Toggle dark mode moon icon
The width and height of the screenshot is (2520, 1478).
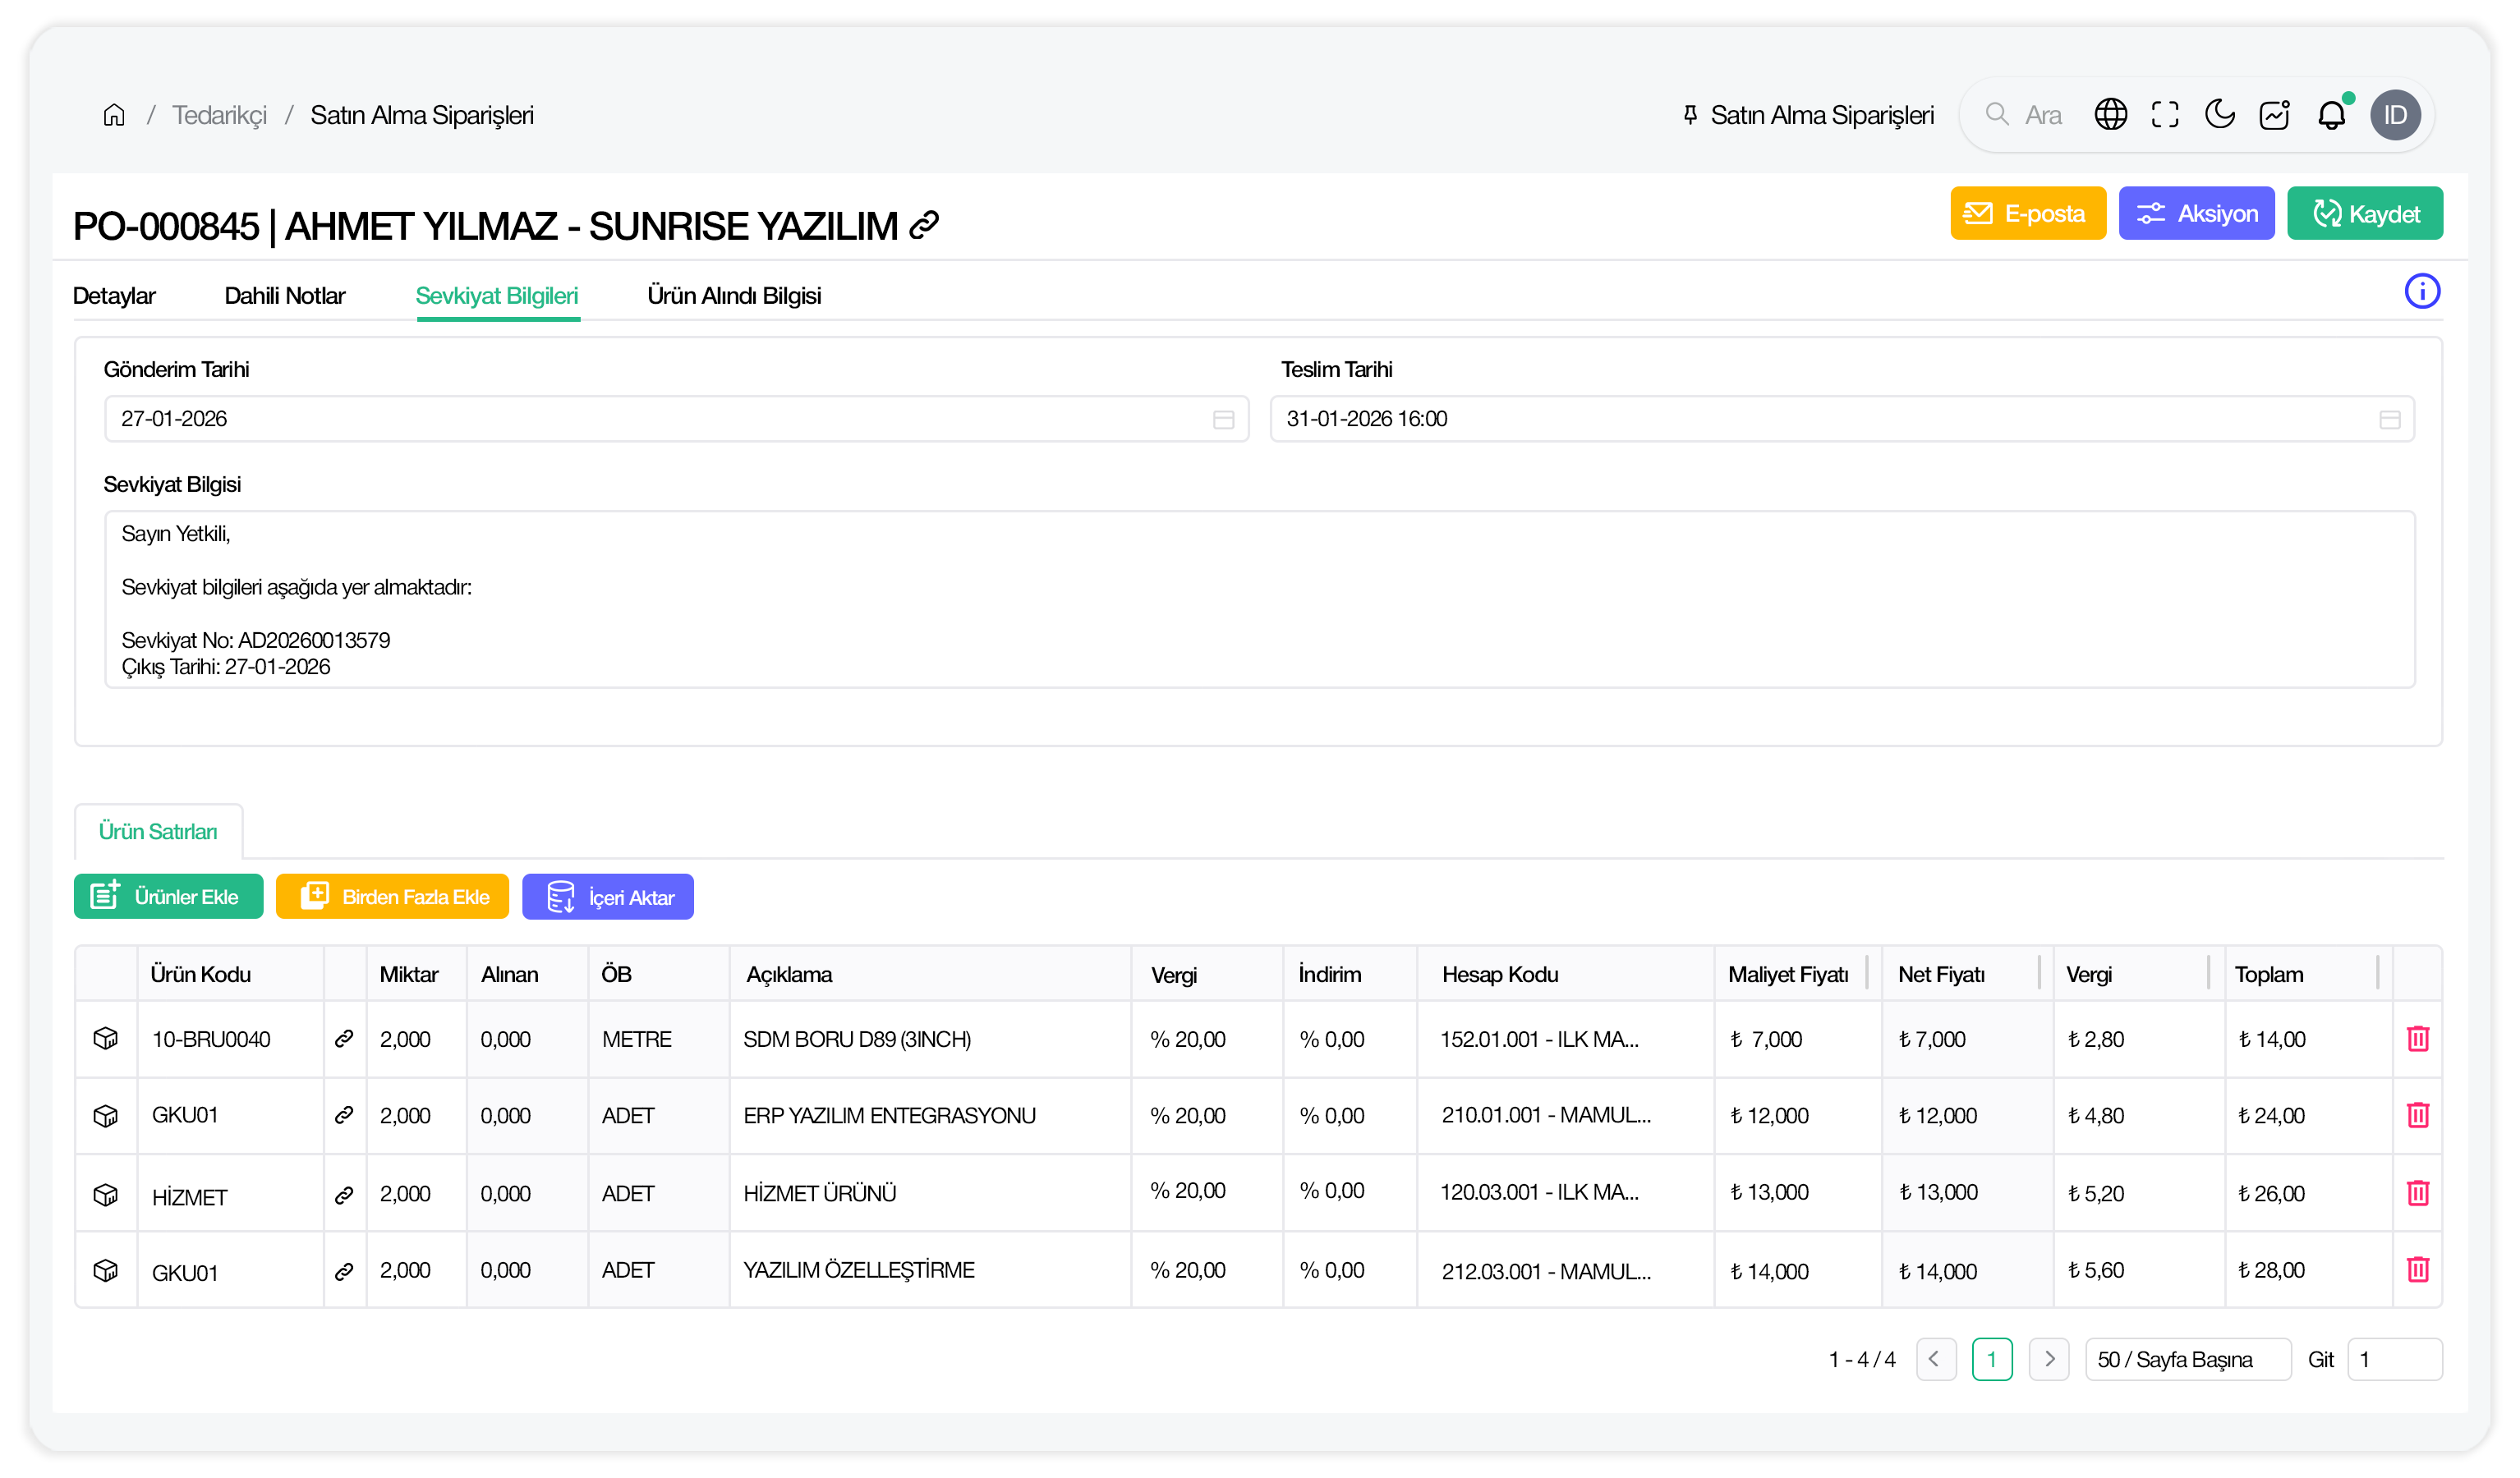coord(2220,115)
